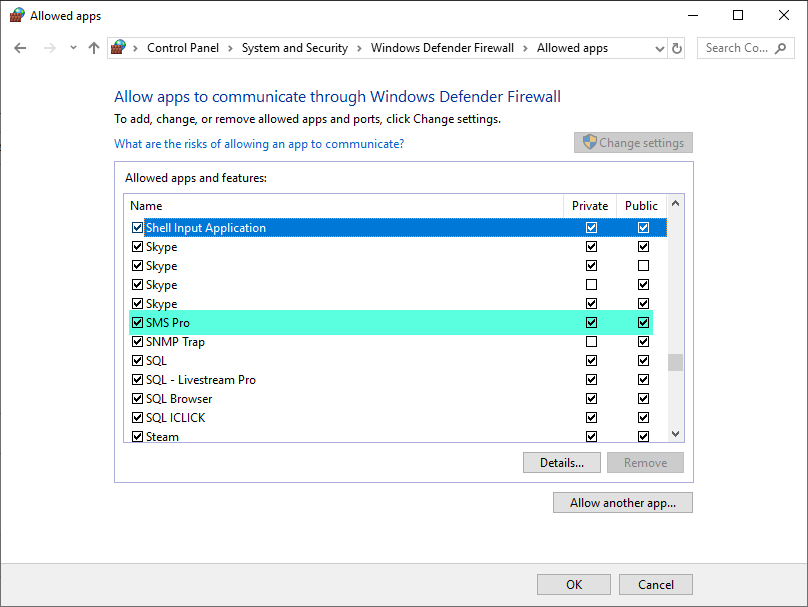Expand chevron after Windows Defender Firewall
Screen dimensions: 808x607
coord(525,48)
